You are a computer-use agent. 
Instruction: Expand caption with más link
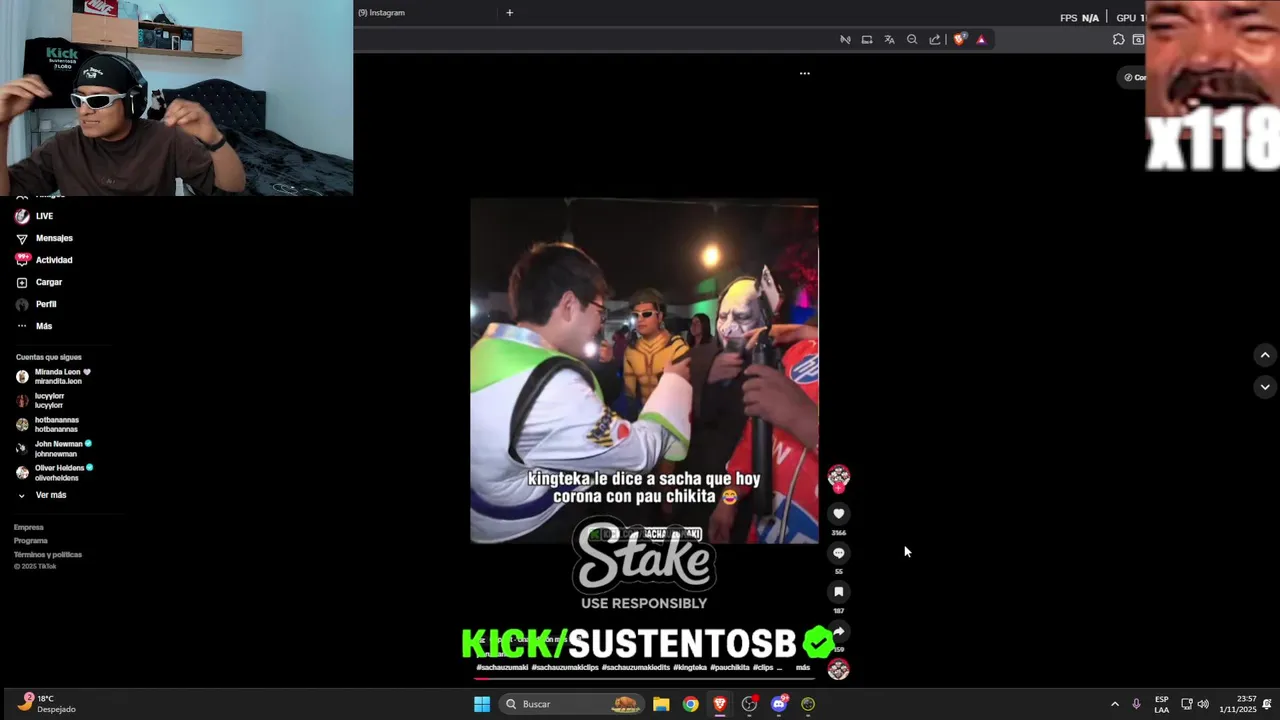803,667
